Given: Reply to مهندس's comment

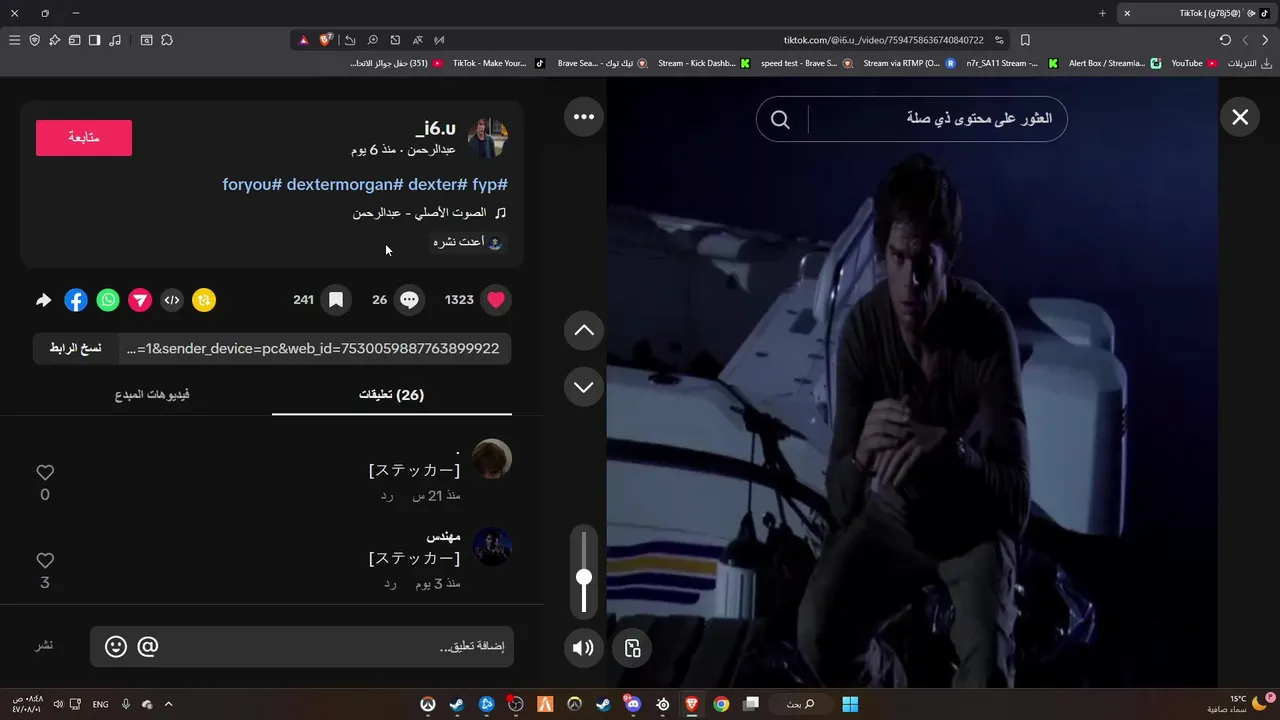Looking at the screenshot, I should coord(391,584).
